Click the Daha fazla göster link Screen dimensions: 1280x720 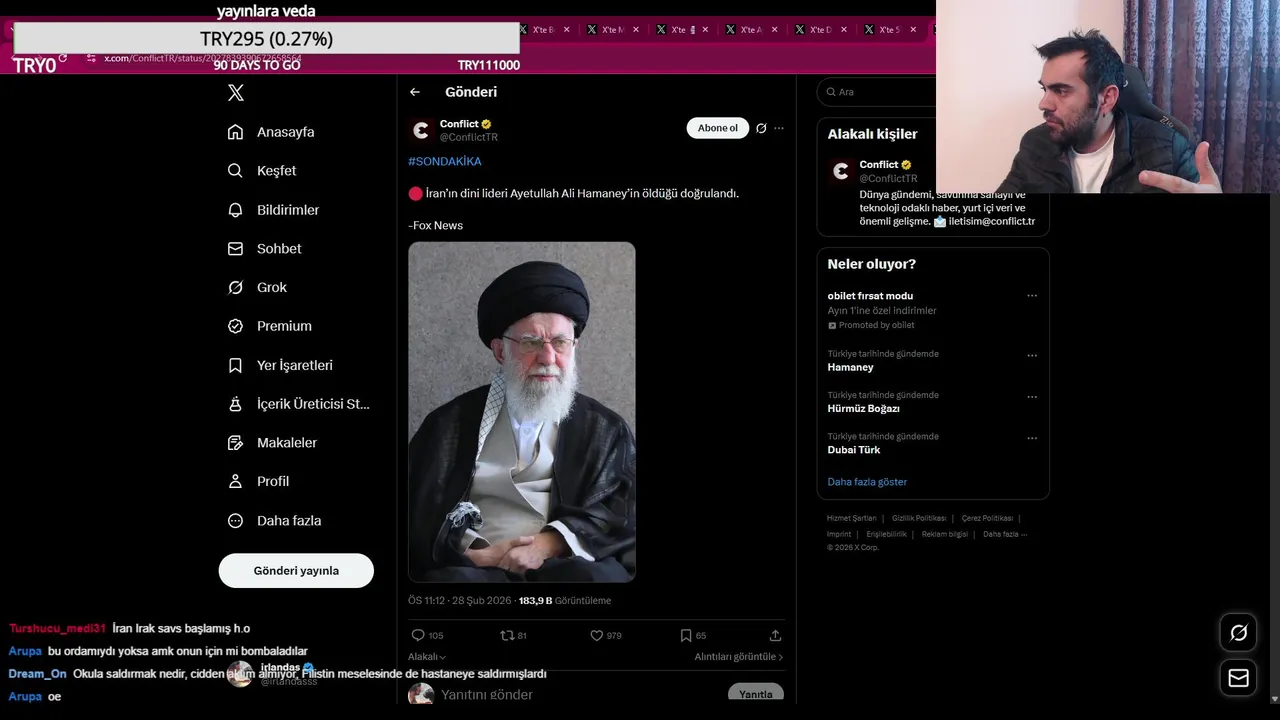867,482
